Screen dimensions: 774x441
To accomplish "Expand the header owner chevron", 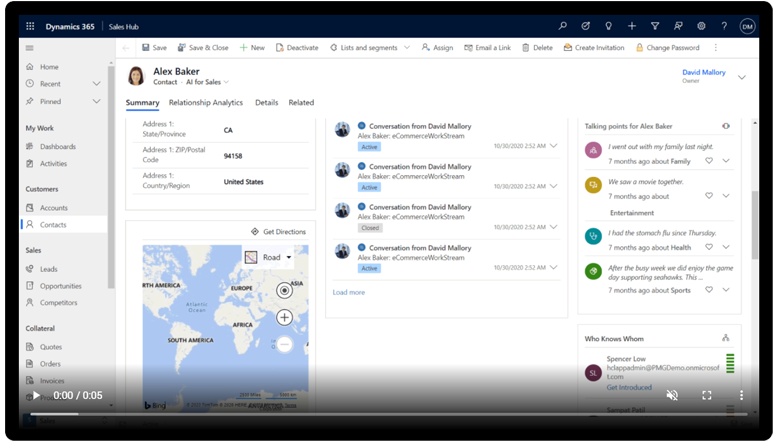I will (741, 78).
